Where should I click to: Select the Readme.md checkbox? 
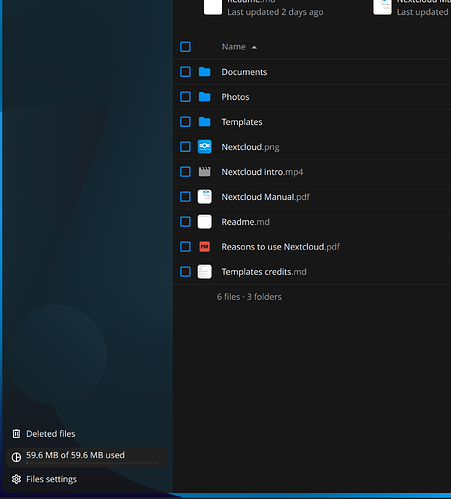[185, 222]
